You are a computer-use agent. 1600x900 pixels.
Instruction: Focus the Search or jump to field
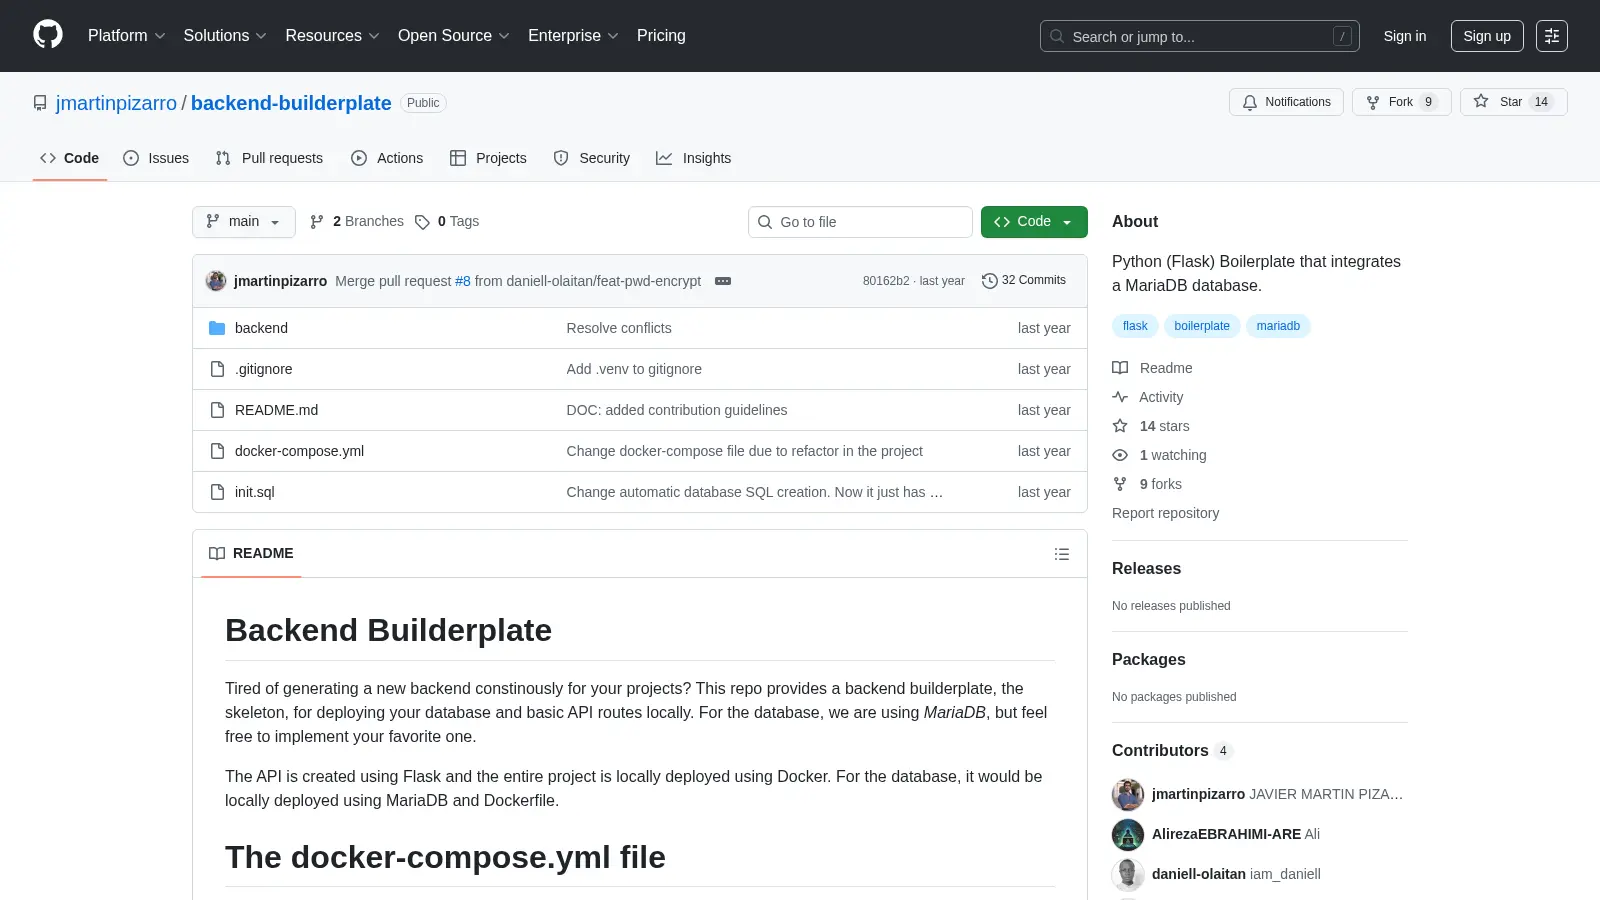(1200, 36)
